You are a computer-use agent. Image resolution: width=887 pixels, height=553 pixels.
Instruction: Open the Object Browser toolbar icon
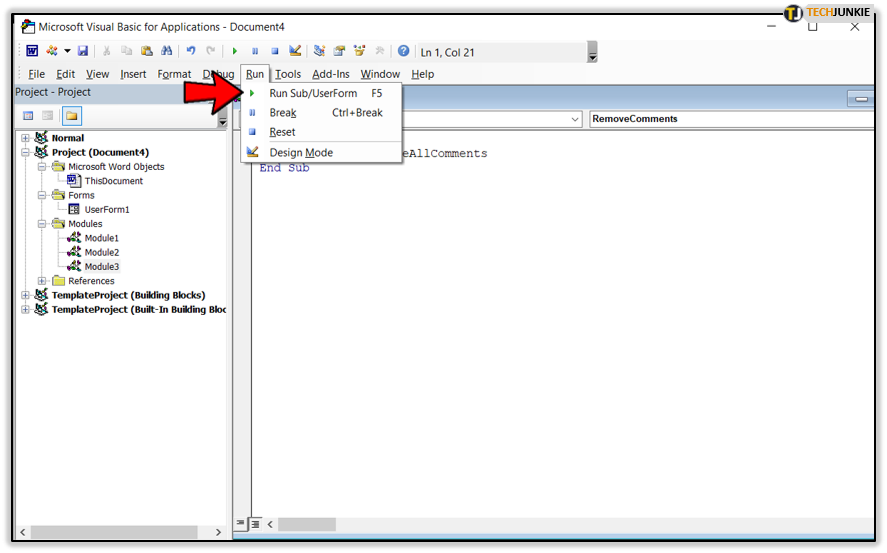tap(359, 51)
